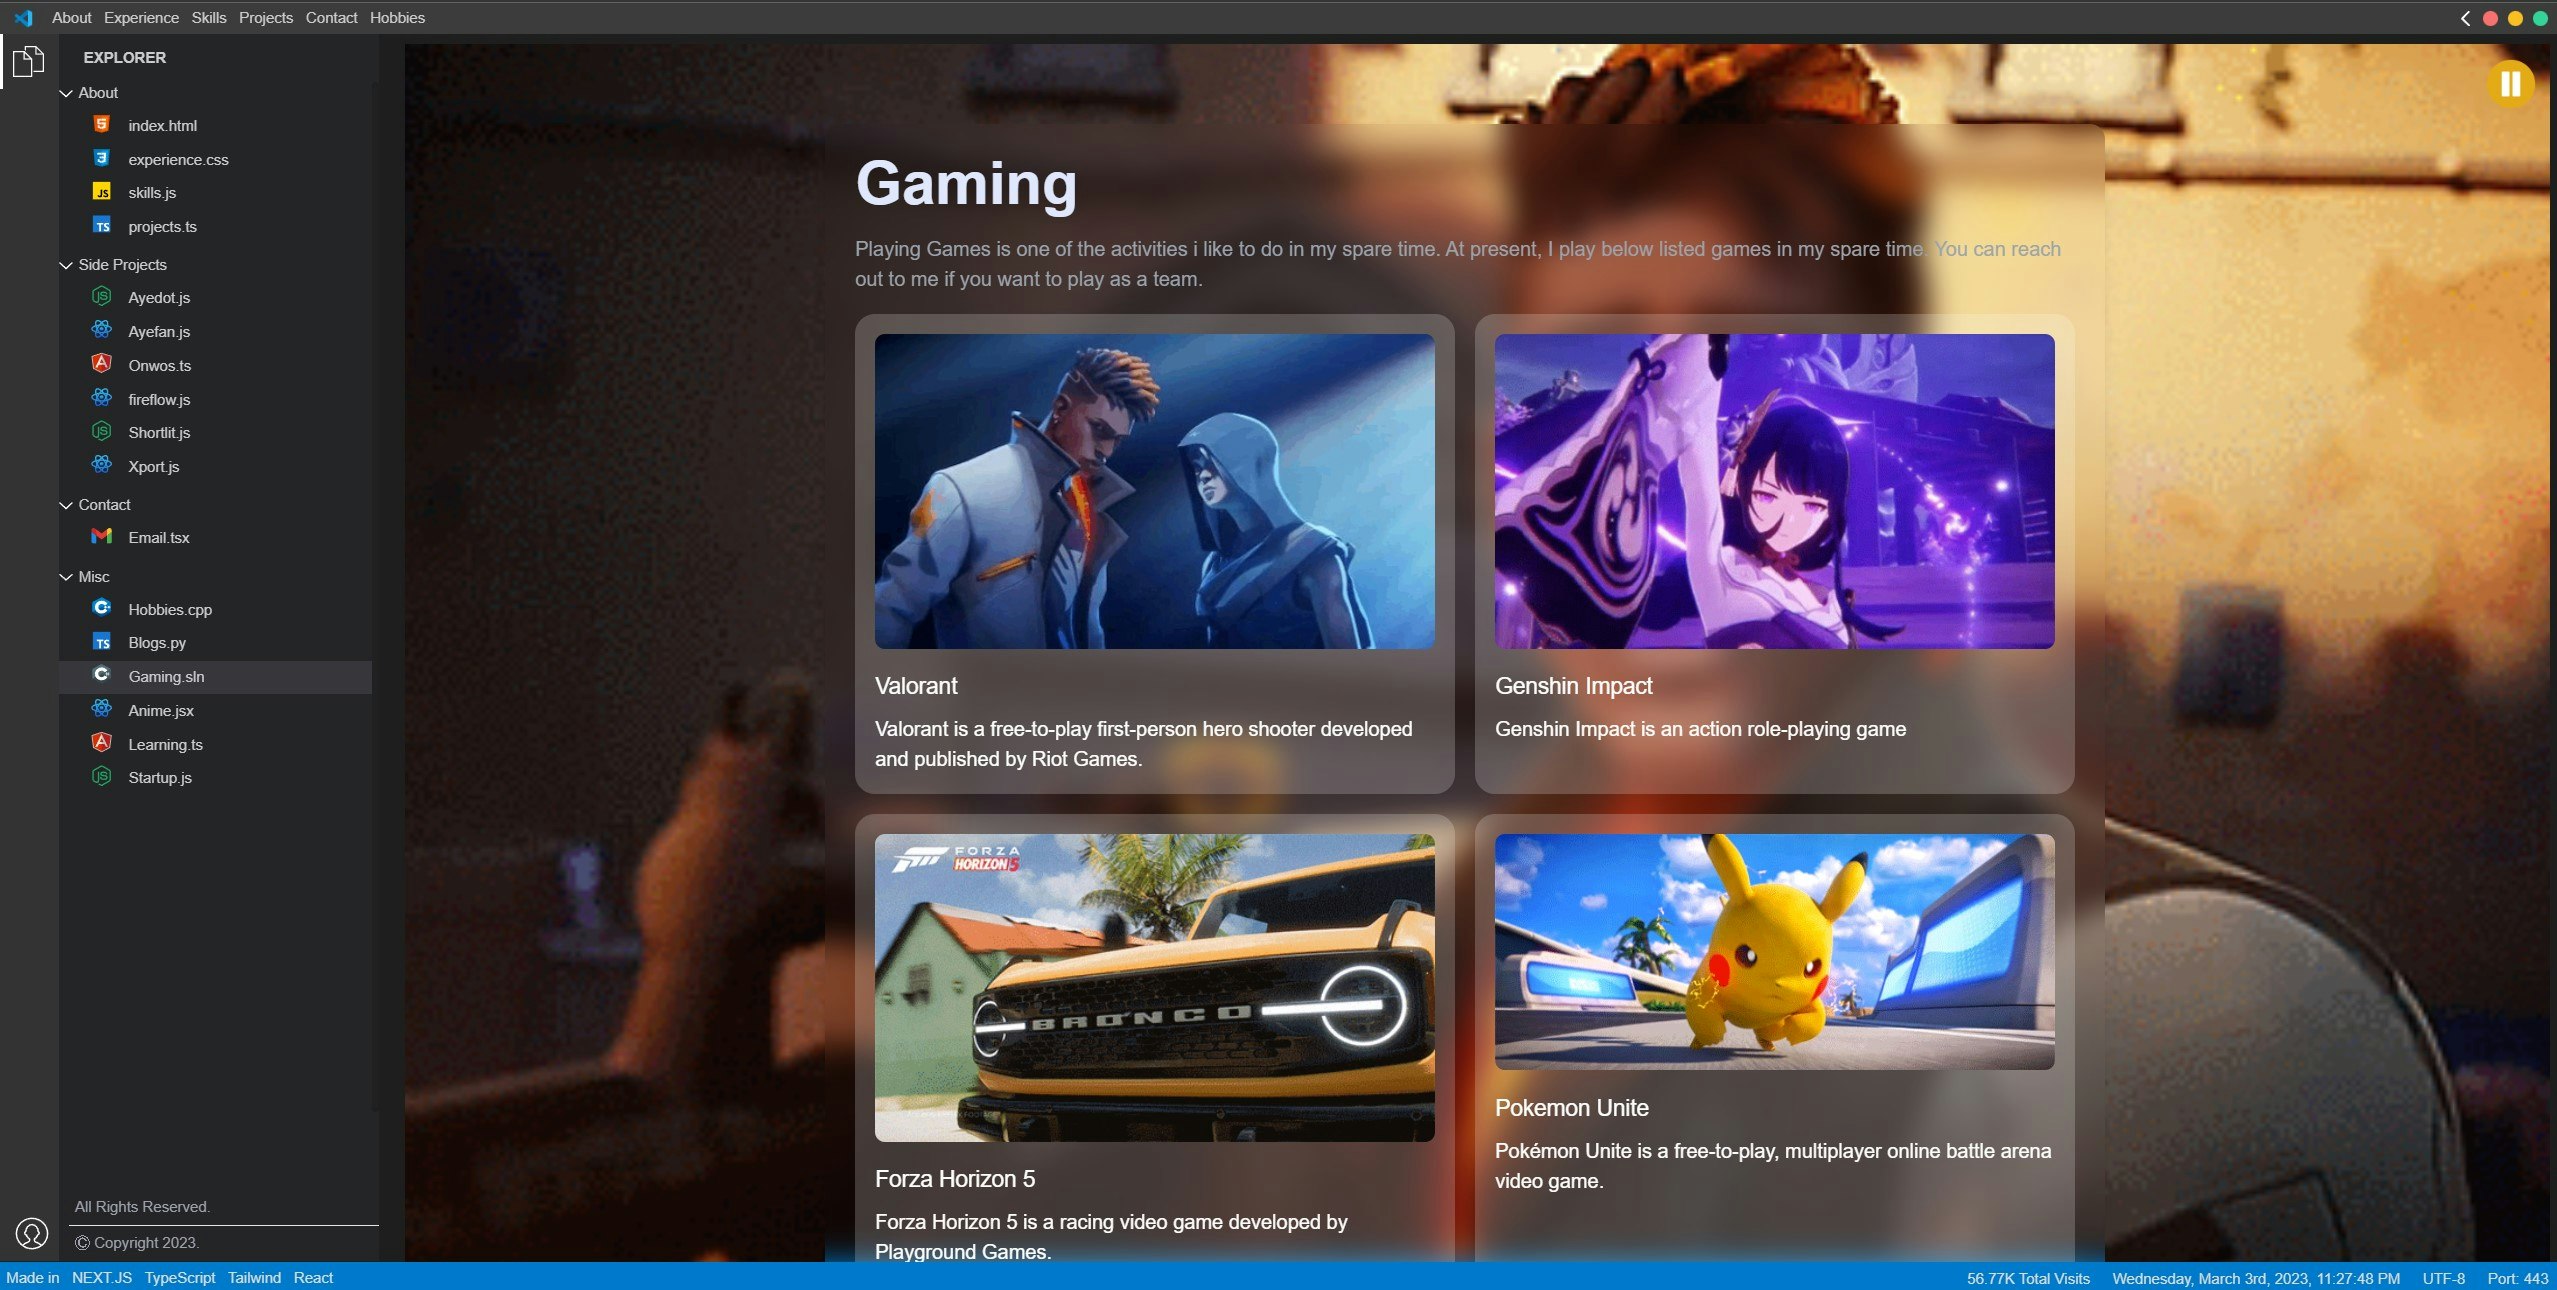Select Hobbies.cpp in Misc folder
The image size is (2557, 1290).
click(x=216, y=609)
